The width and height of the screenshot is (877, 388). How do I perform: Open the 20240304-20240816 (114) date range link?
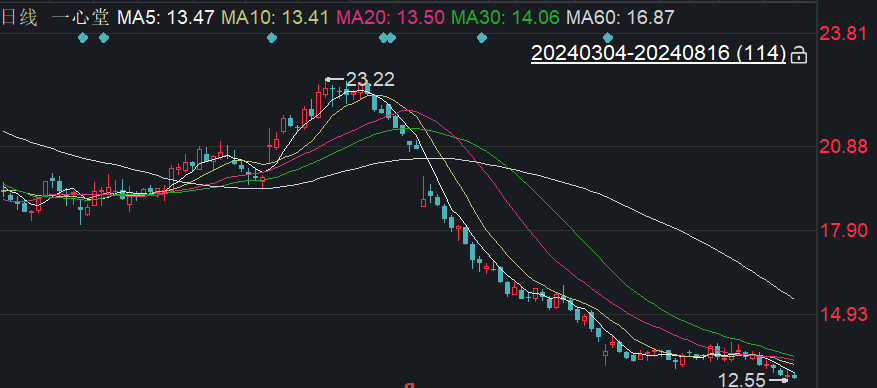point(658,53)
